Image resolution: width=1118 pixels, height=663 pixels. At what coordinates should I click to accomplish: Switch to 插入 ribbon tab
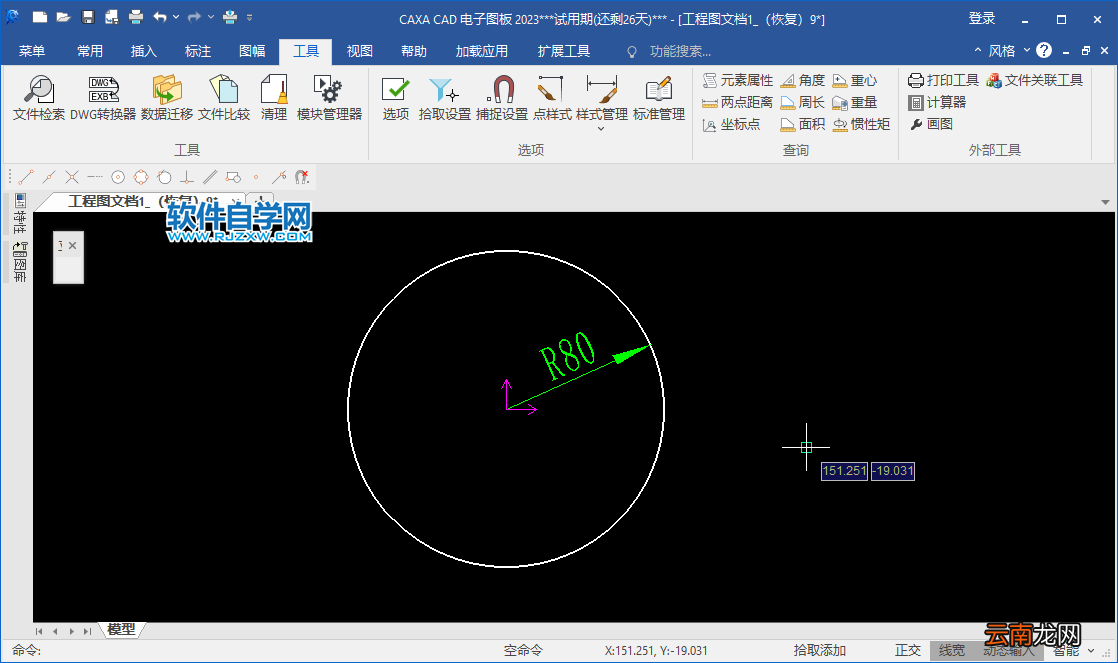pos(143,51)
